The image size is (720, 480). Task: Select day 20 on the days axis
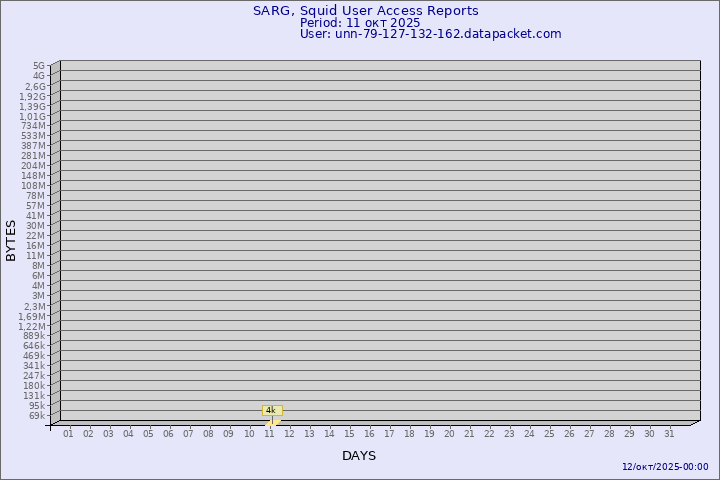449,434
